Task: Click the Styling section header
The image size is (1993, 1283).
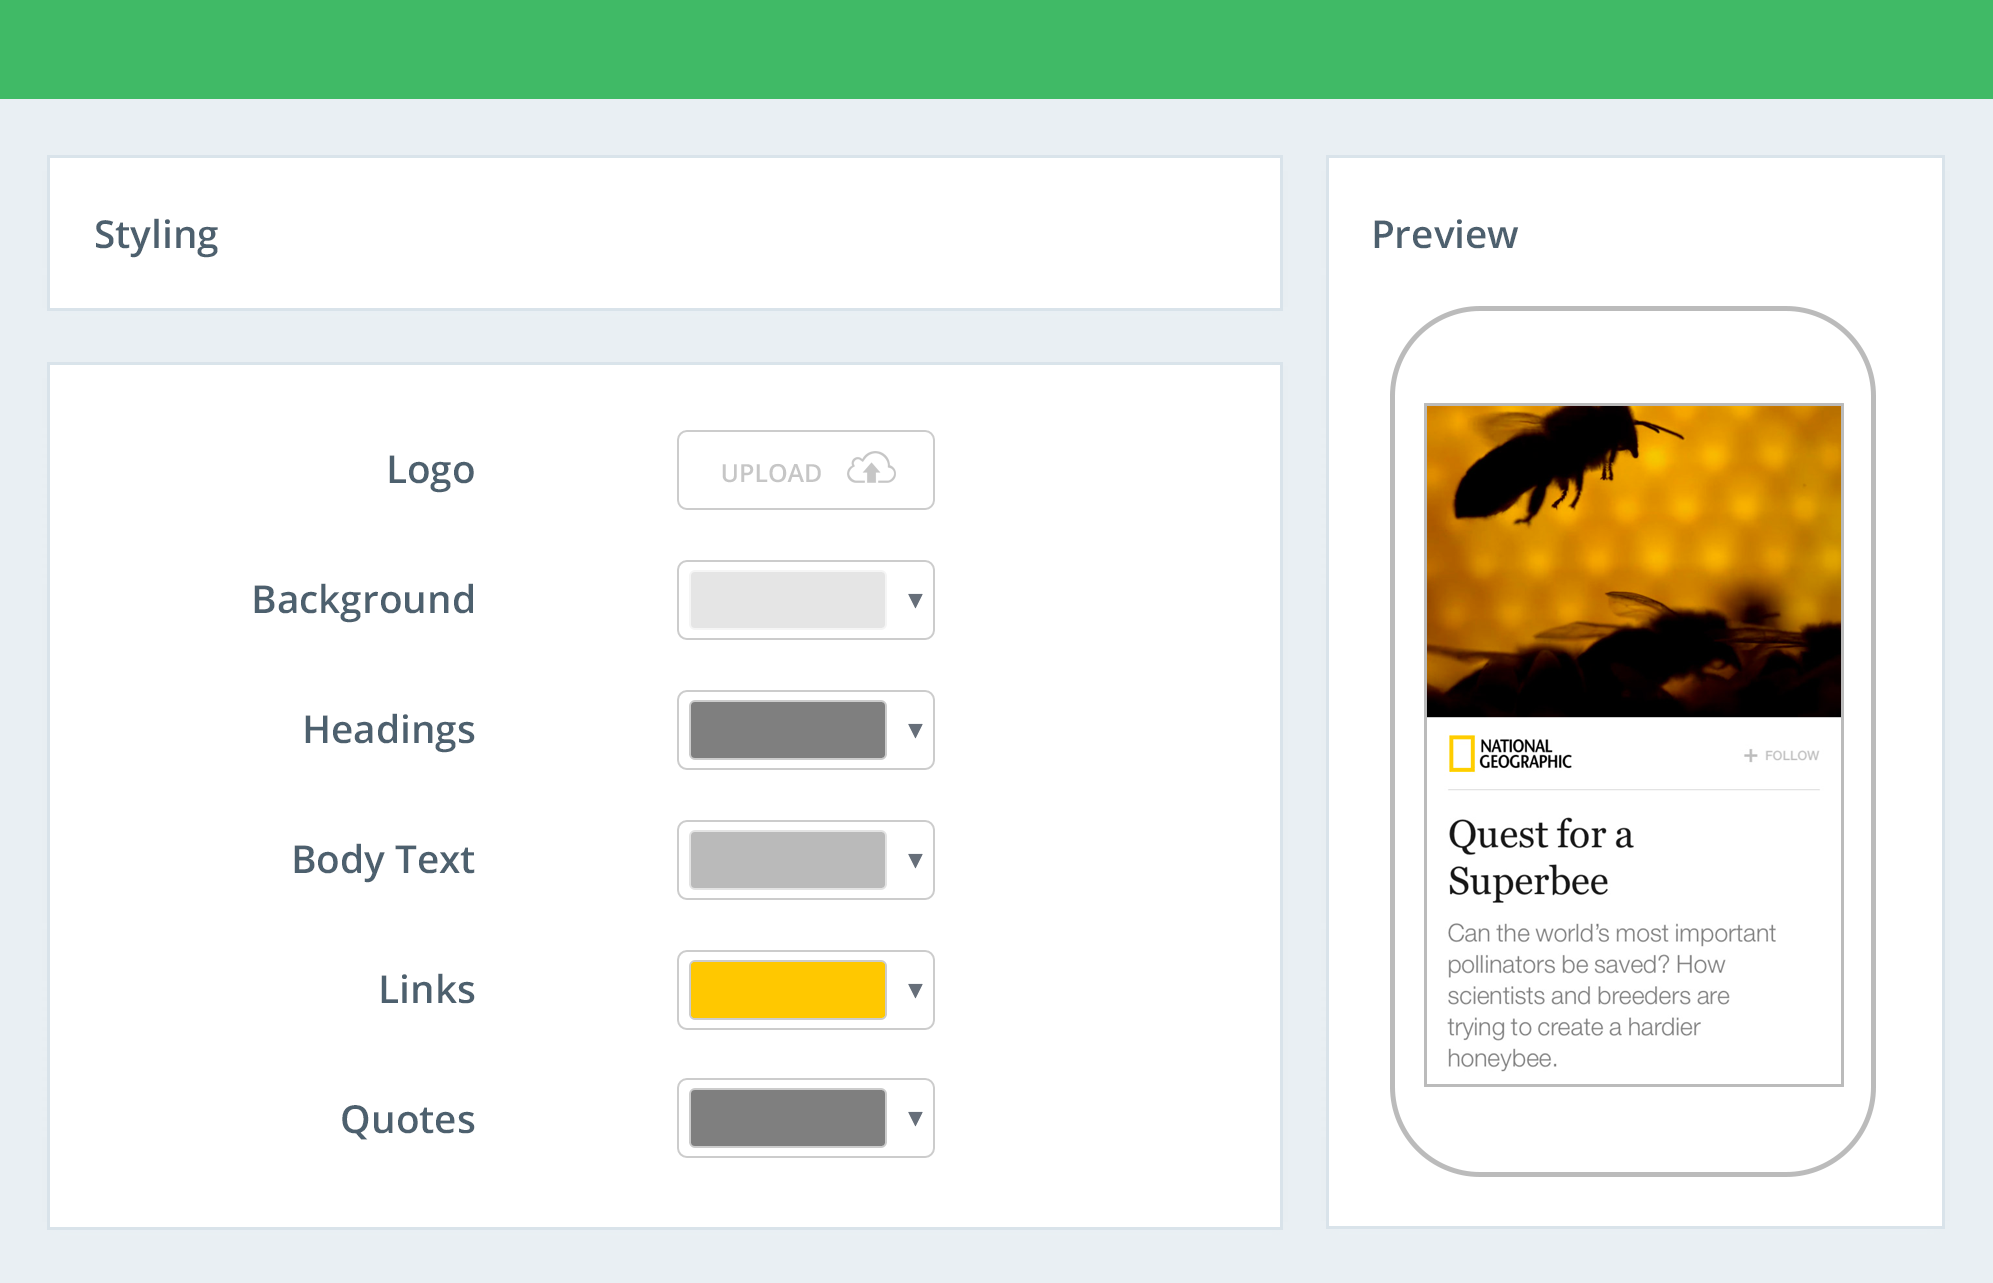Action: click(156, 235)
